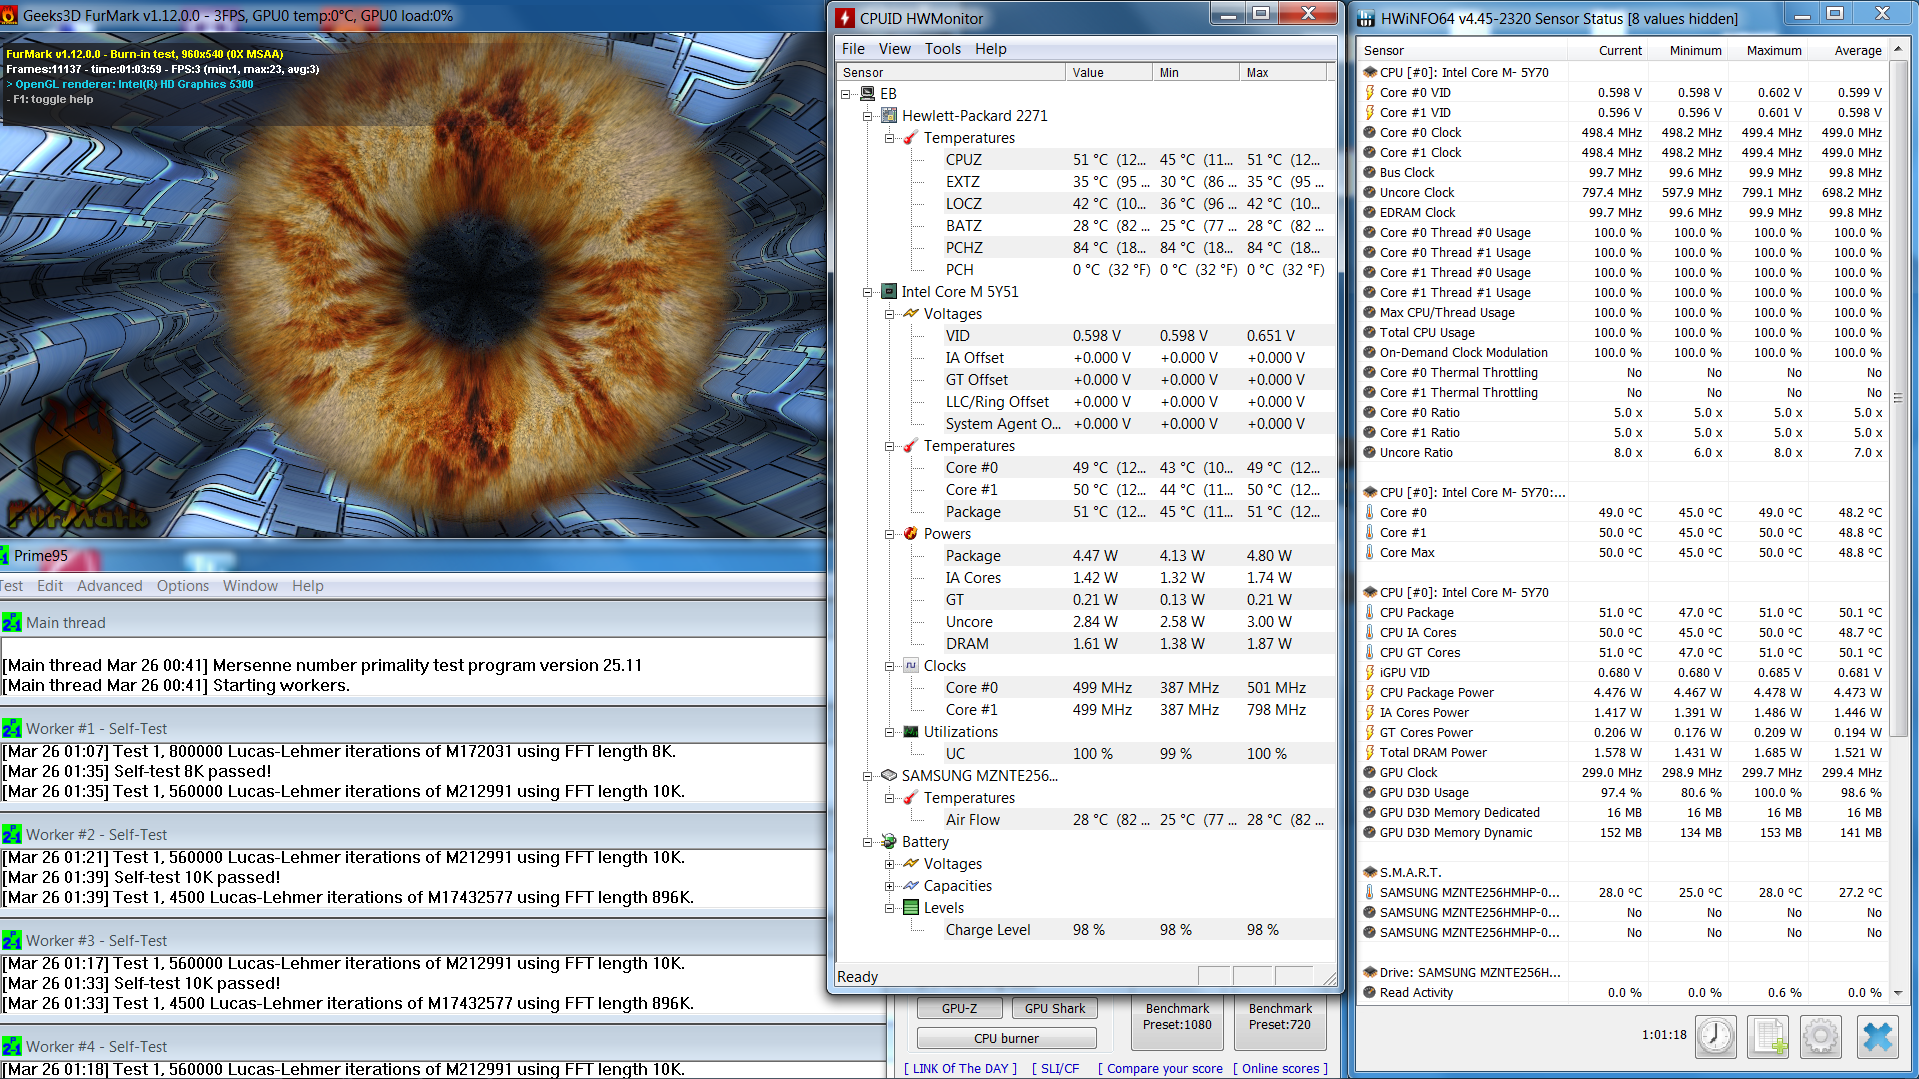Image resolution: width=1919 pixels, height=1079 pixels.
Task: Collapse the Hewlett-Packard 2271 tree node
Action: (x=868, y=116)
